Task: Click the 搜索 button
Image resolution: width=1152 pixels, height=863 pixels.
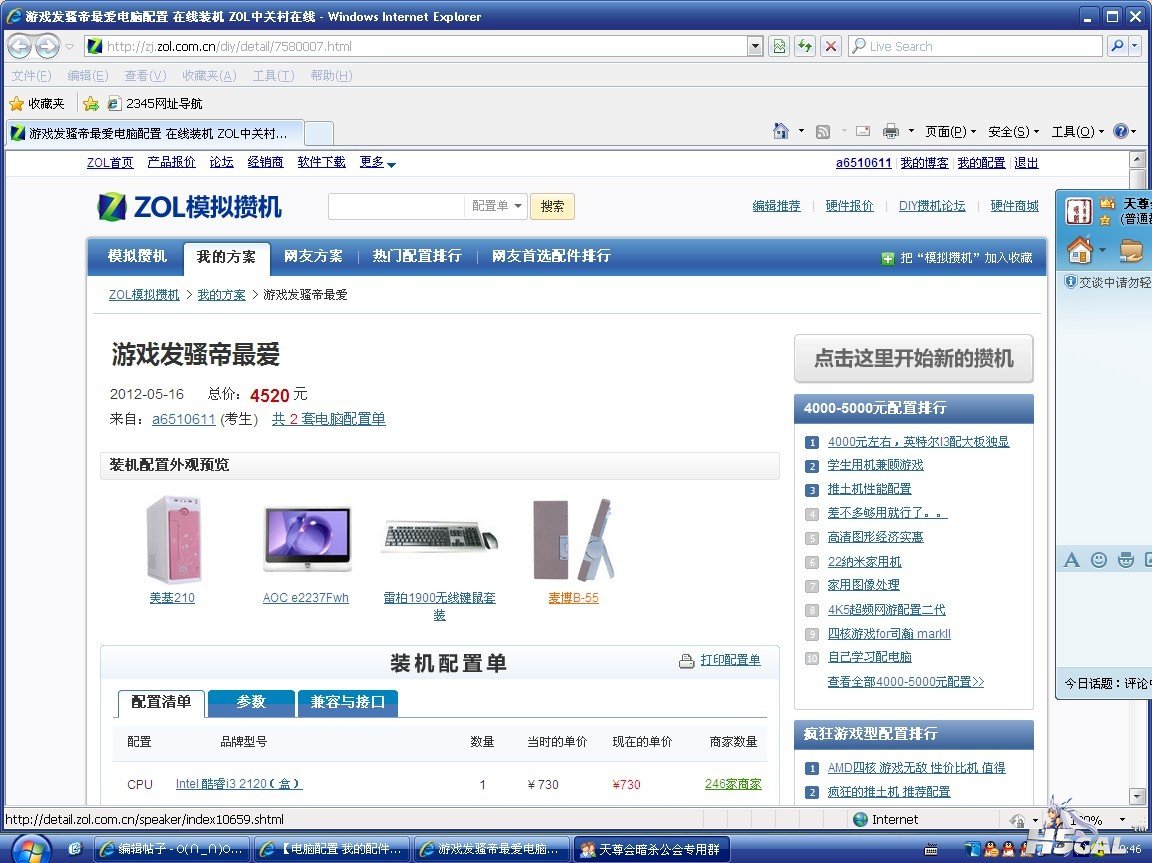Action: tap(552, 206)
